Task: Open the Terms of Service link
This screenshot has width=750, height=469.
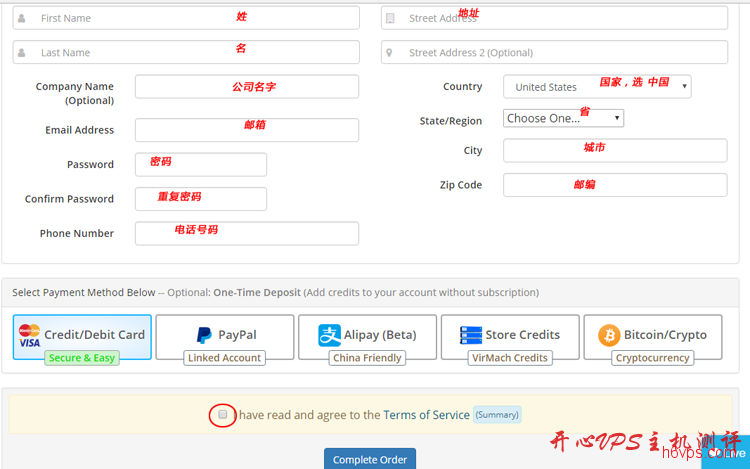Action: (426, 415)
